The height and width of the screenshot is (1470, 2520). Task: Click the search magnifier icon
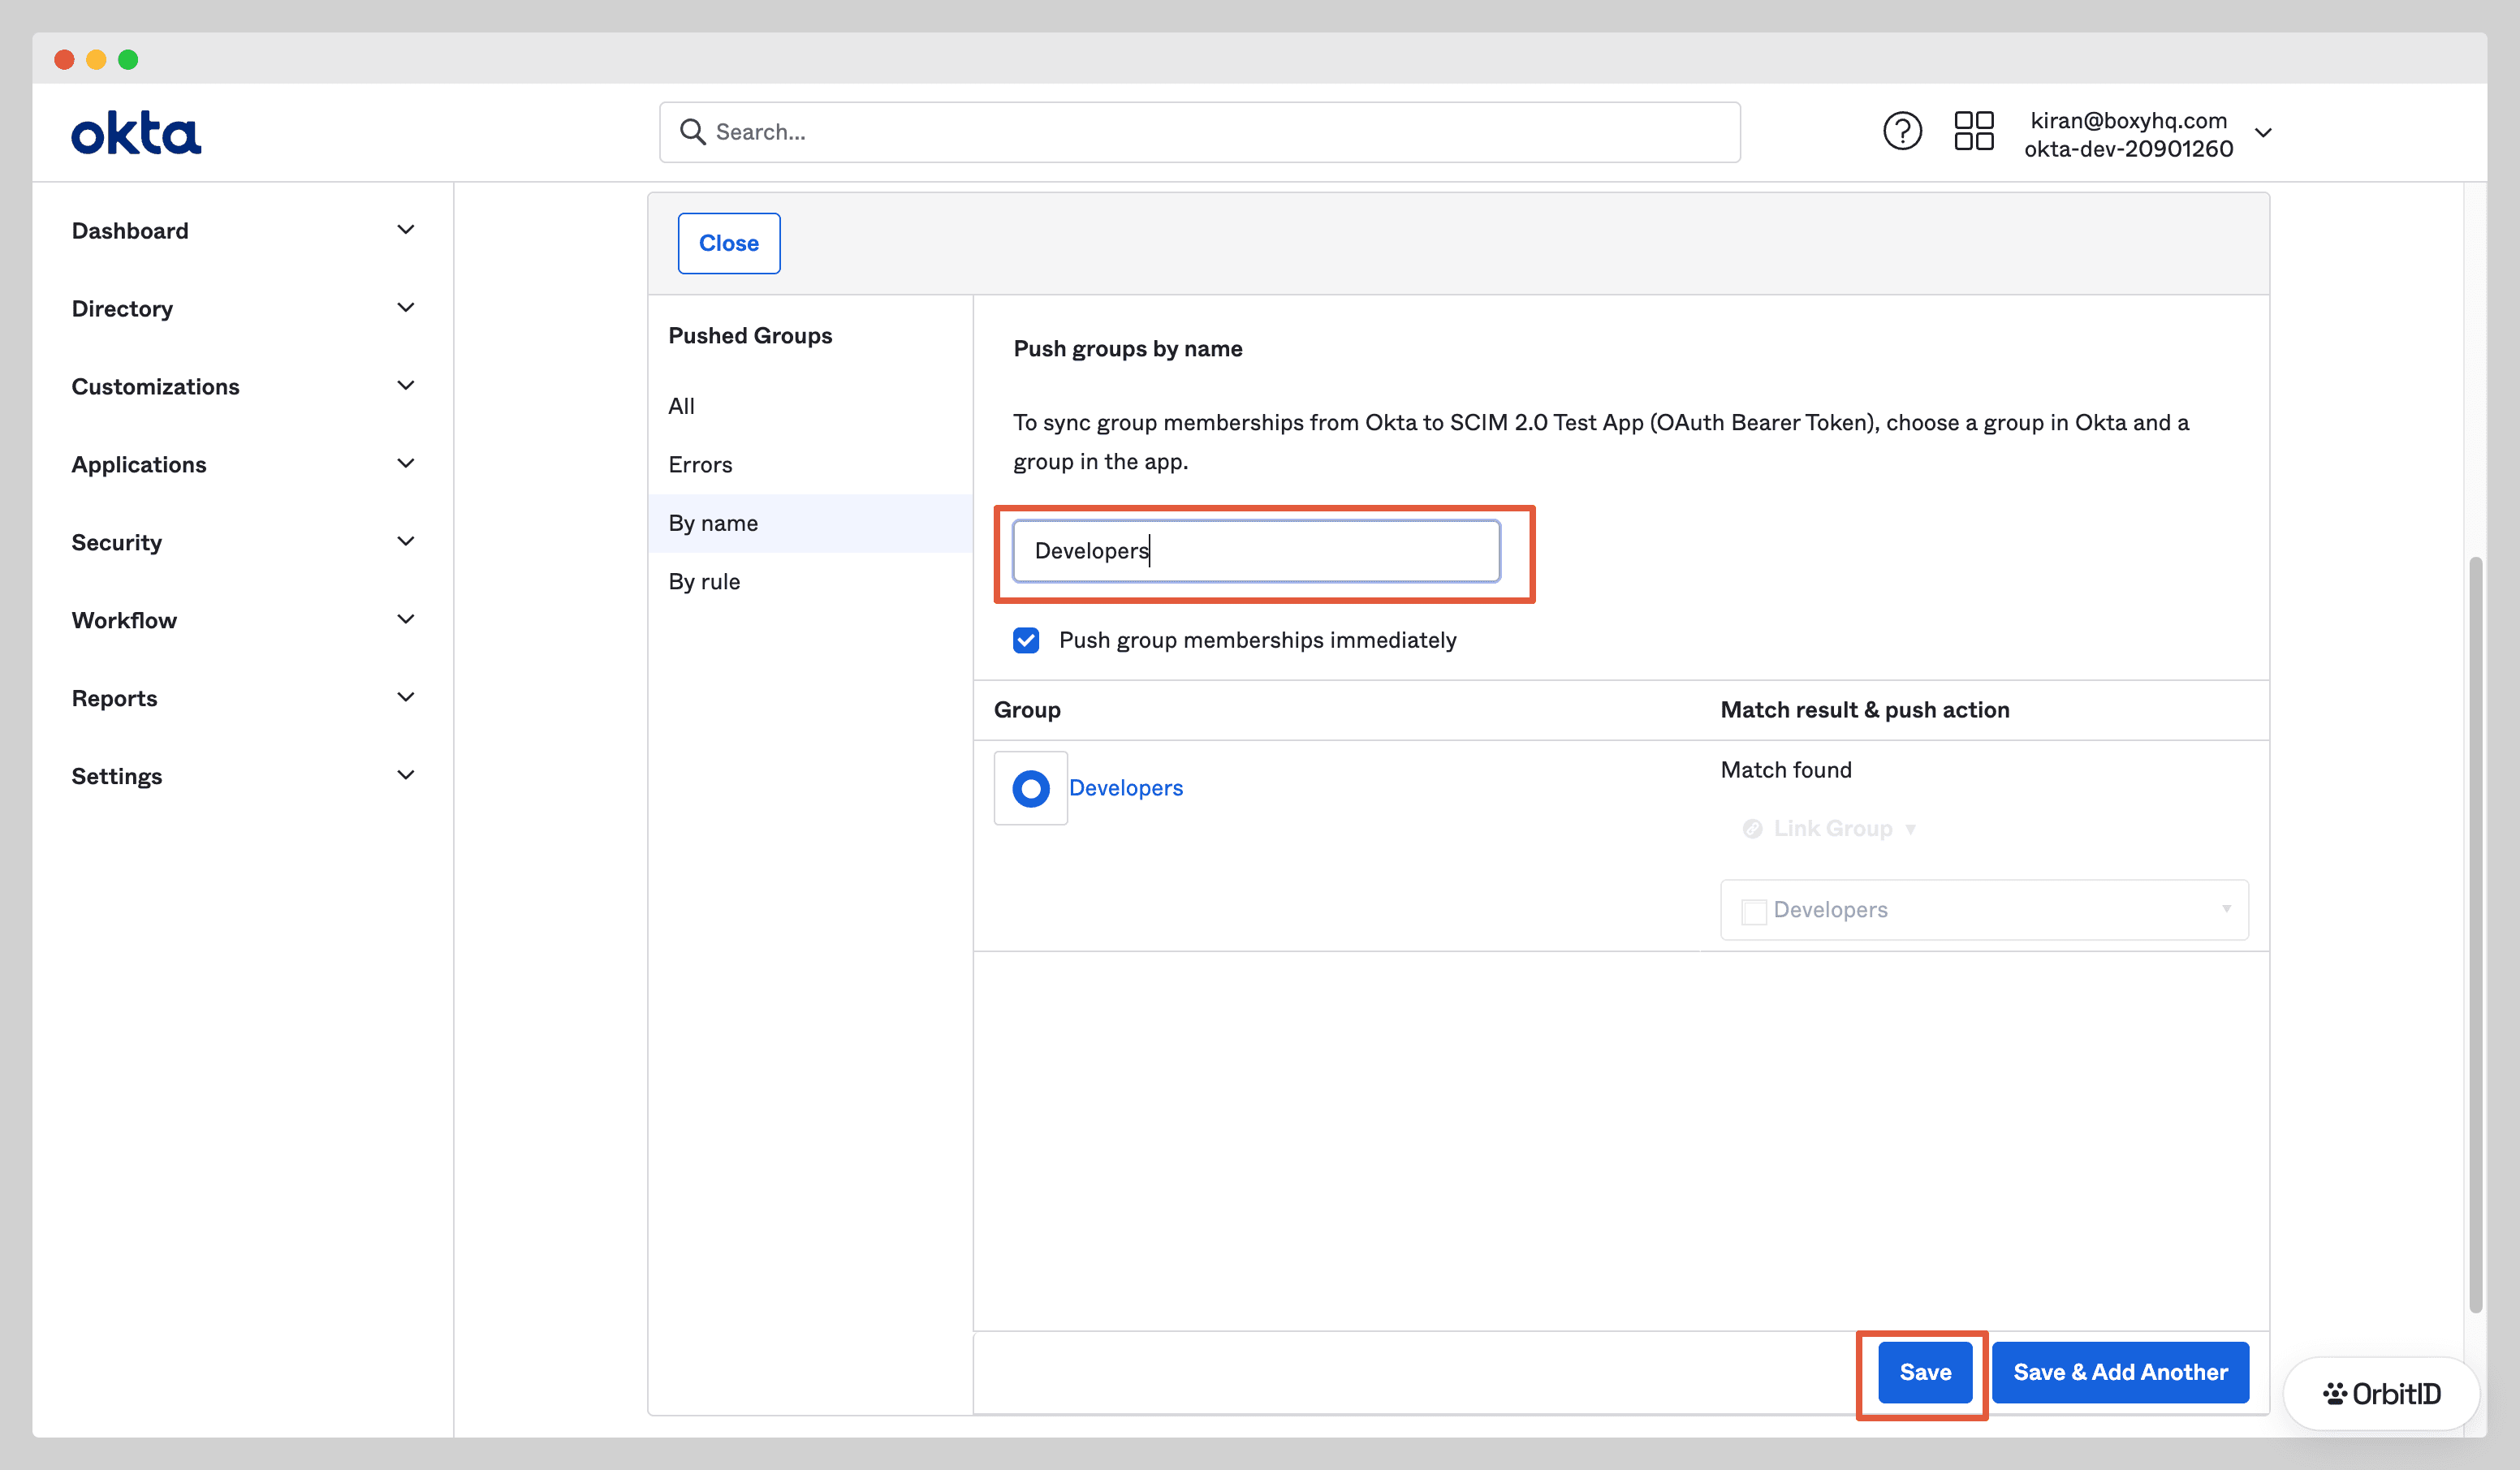pyautogui.click(x=692, y=132)
